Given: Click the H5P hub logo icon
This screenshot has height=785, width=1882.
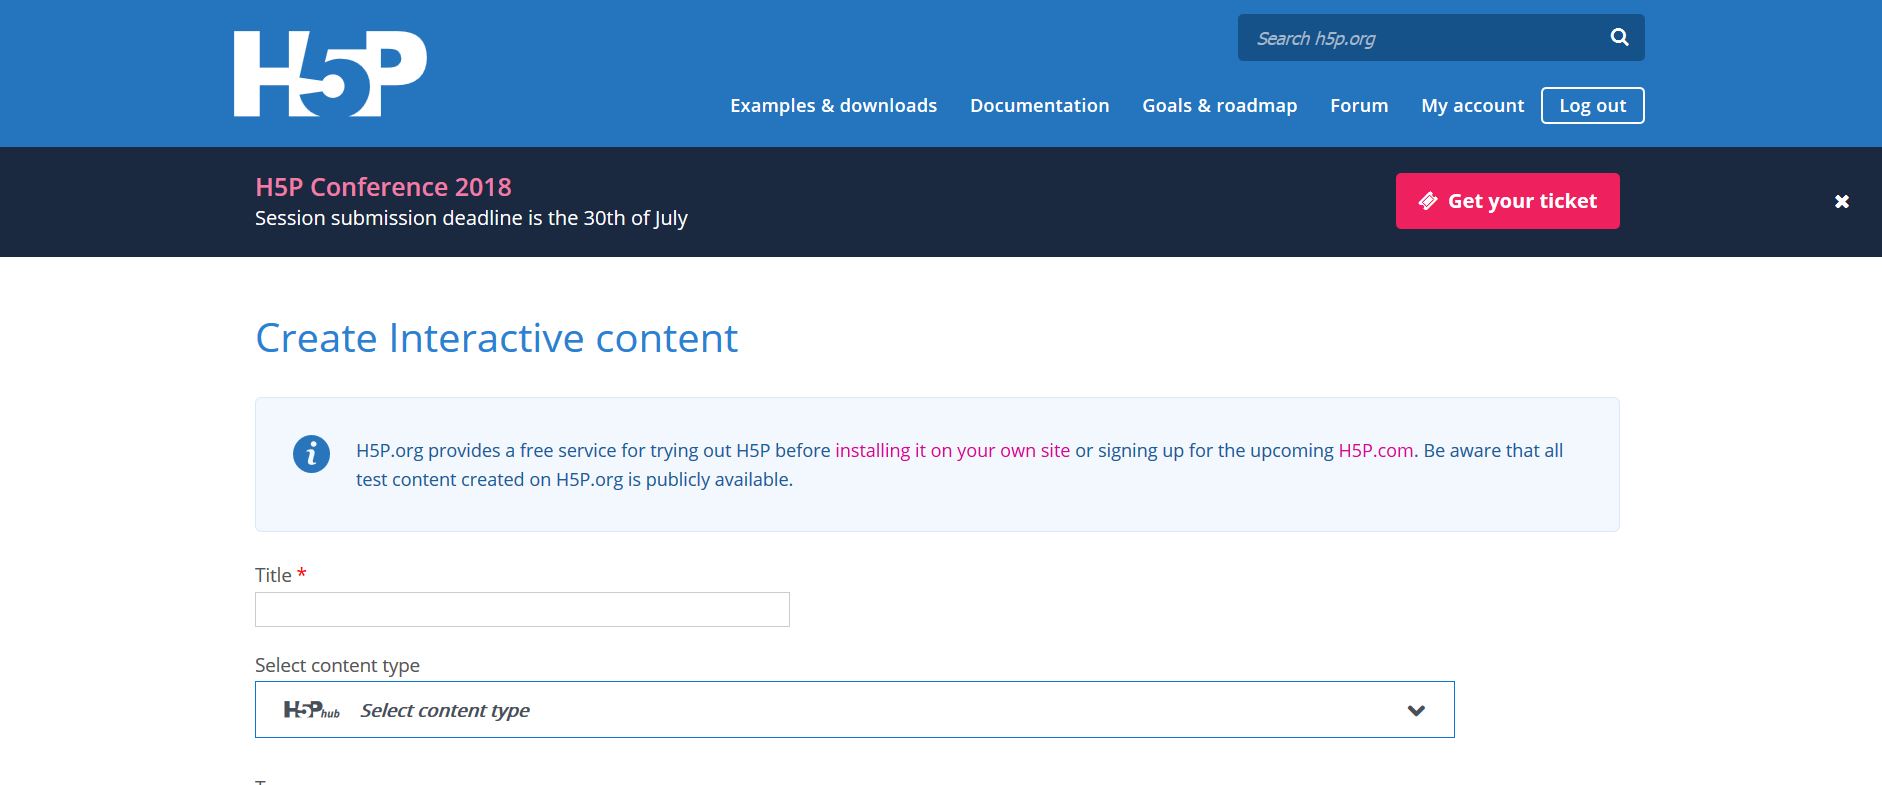Looking at the screenshot, I should [312, 710].
